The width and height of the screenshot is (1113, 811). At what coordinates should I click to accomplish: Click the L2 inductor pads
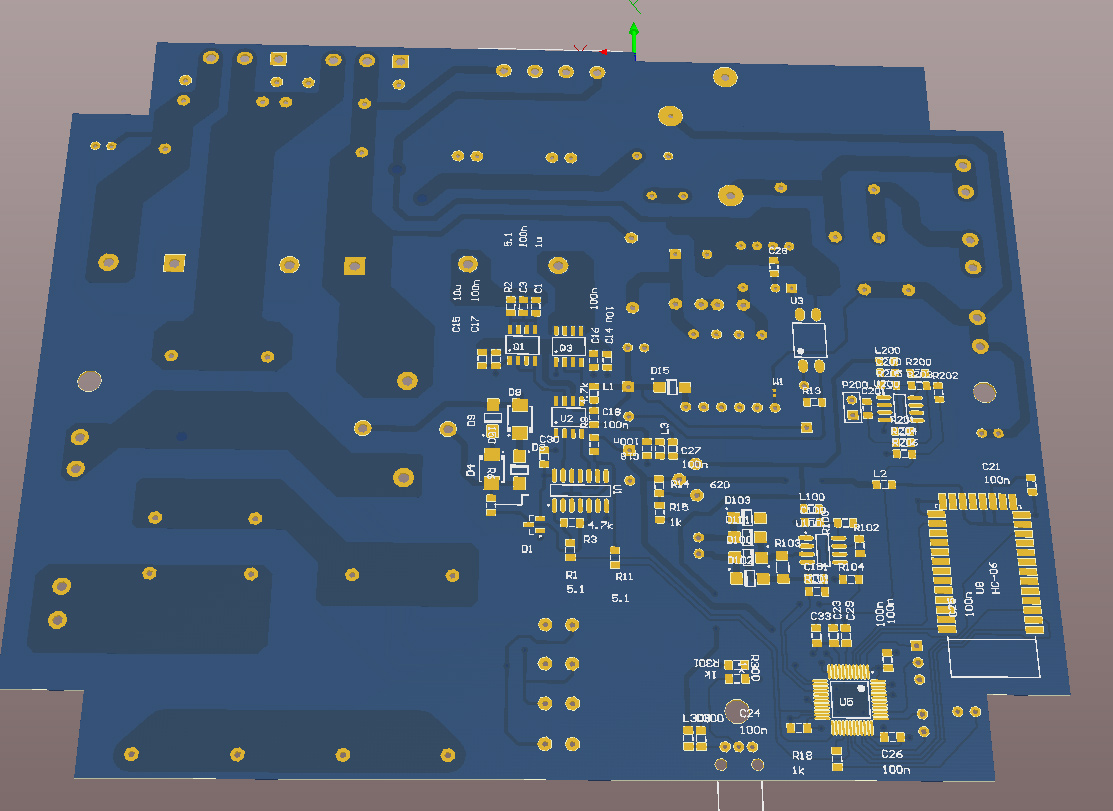click(x=882, y=485)
